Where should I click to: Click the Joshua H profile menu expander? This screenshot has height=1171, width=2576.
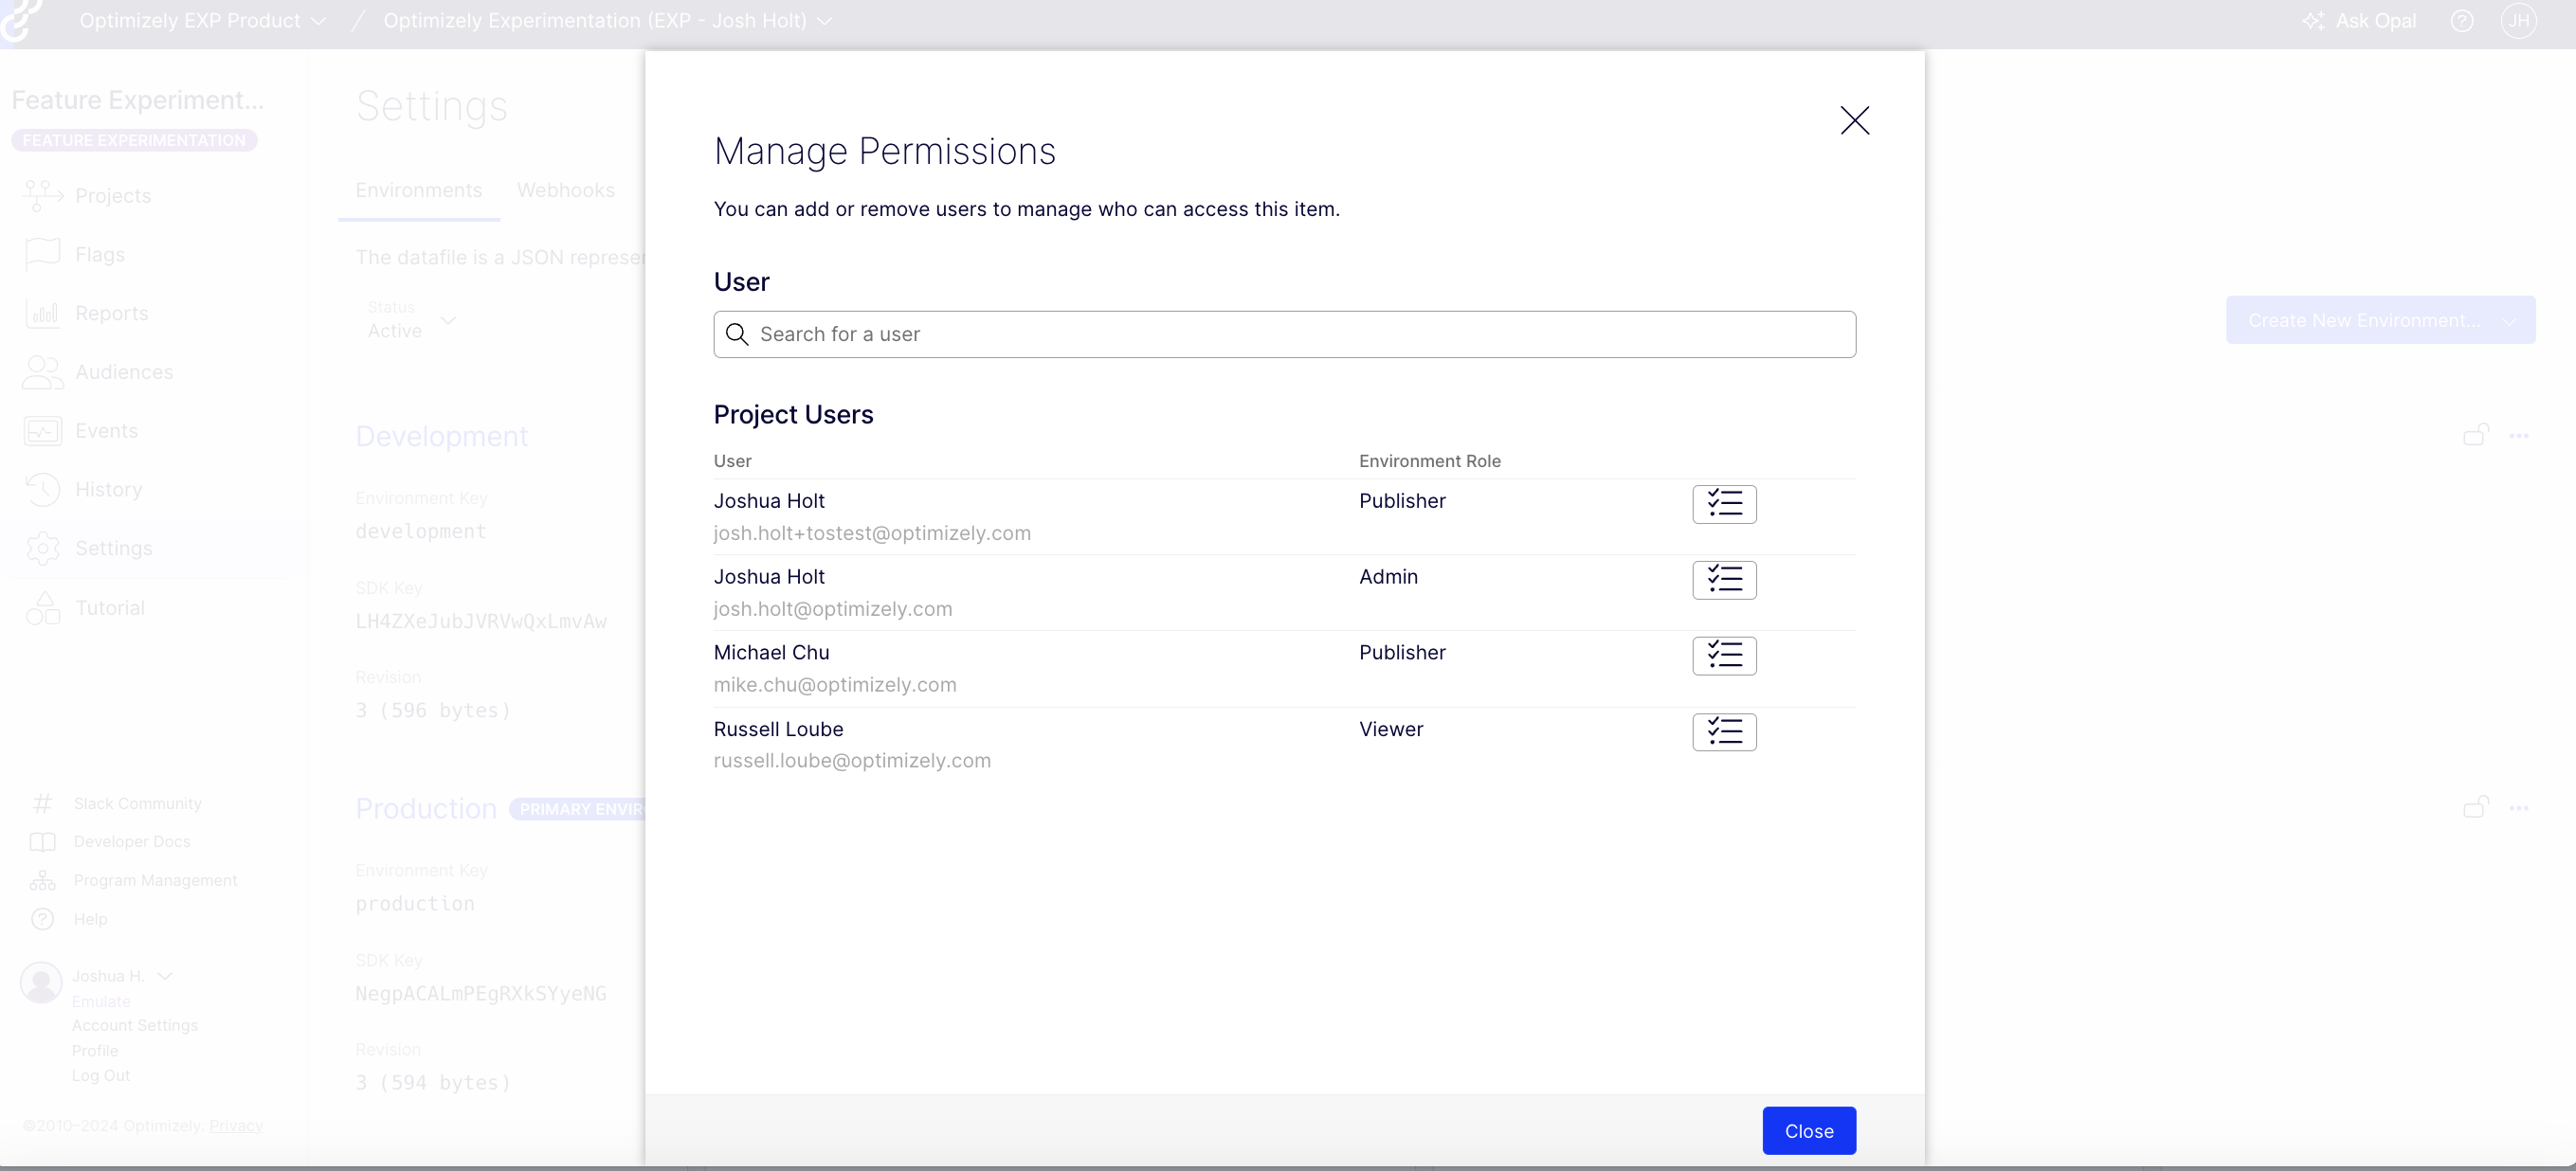coord(164,976)
